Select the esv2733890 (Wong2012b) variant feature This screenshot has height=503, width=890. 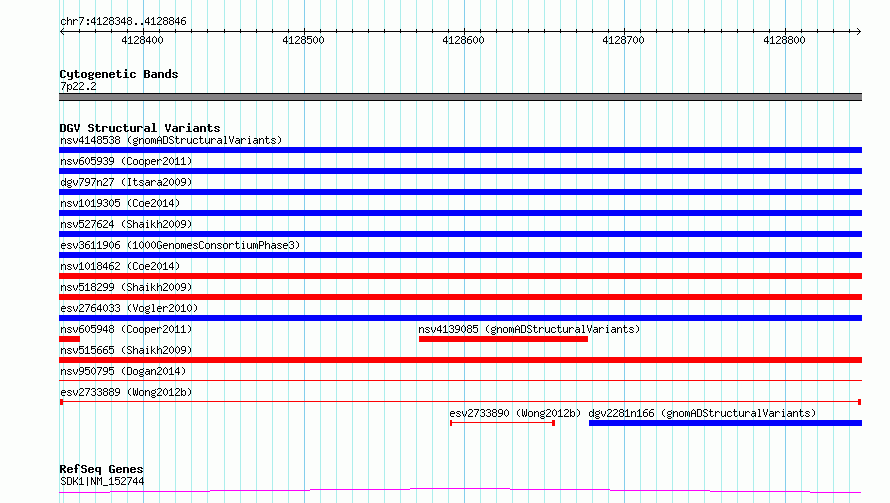pos(502,423)
